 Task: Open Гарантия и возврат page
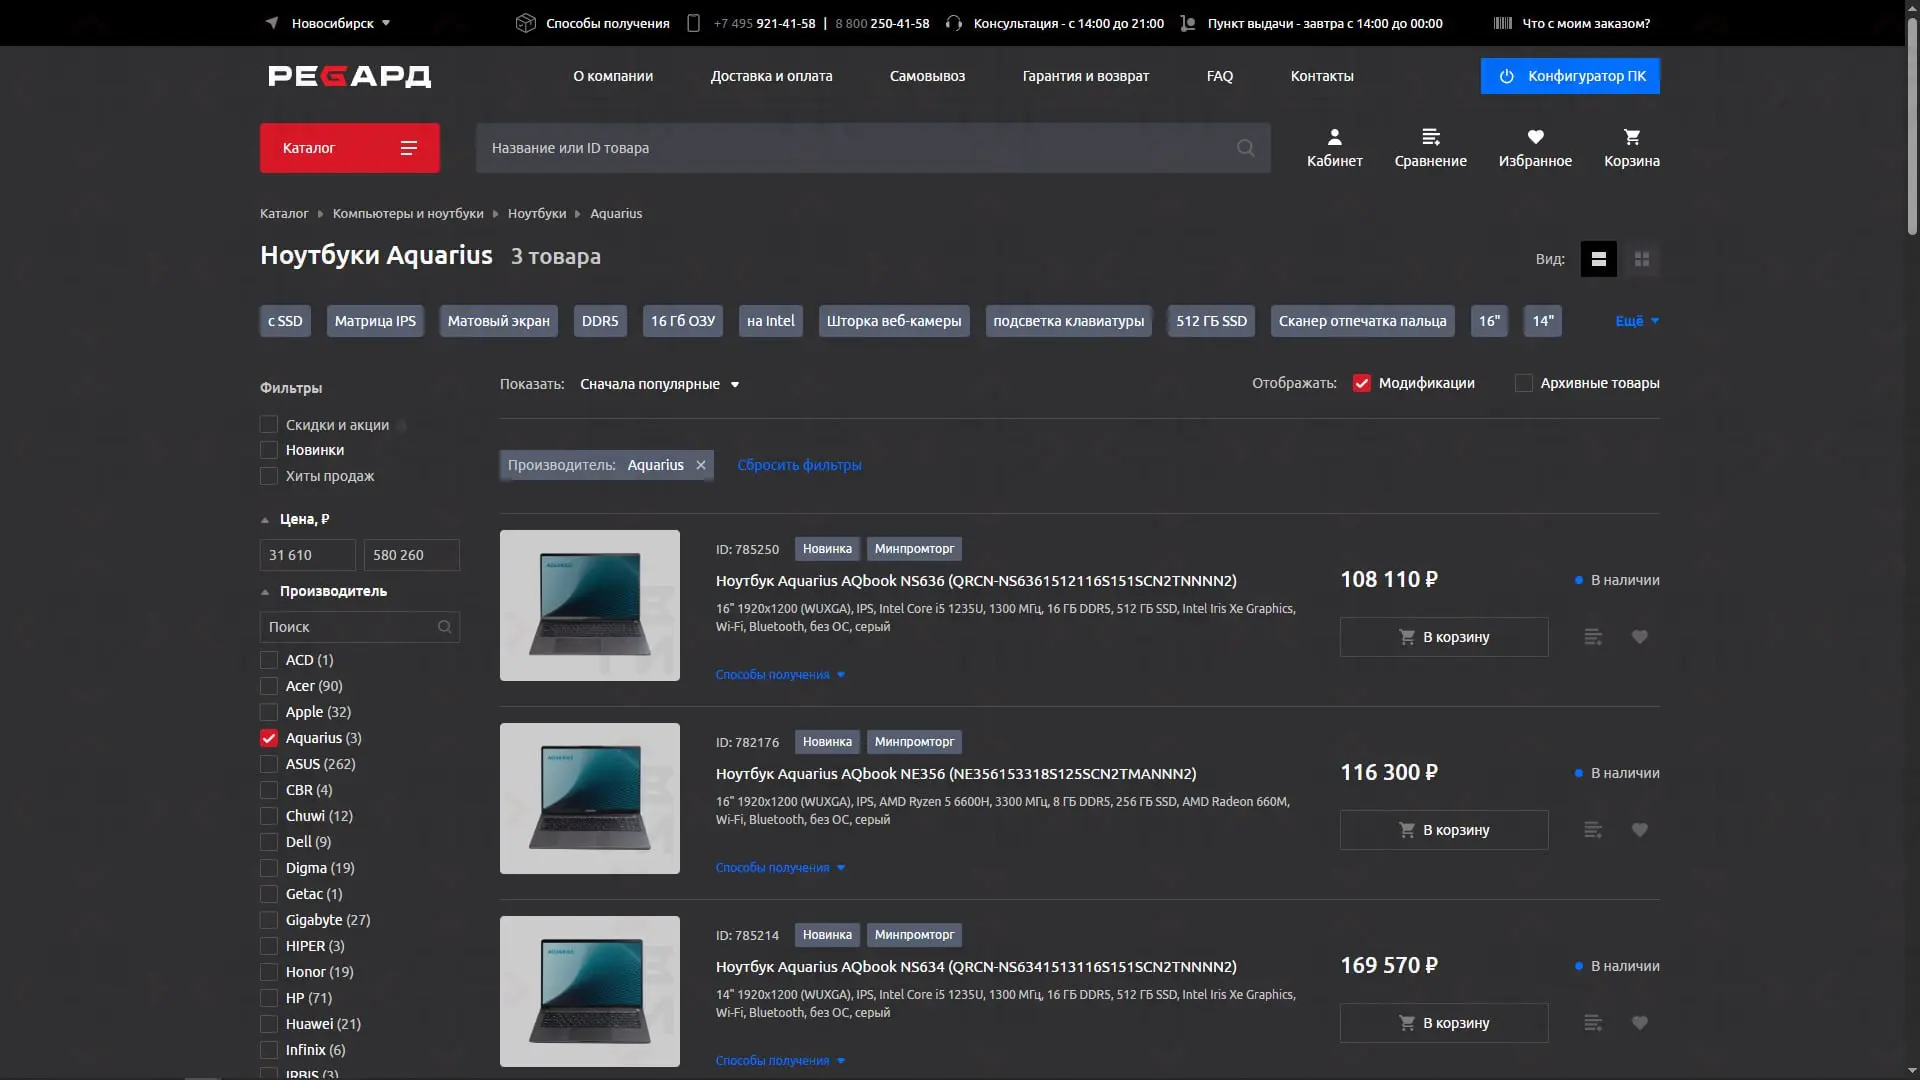point(1085,76)
